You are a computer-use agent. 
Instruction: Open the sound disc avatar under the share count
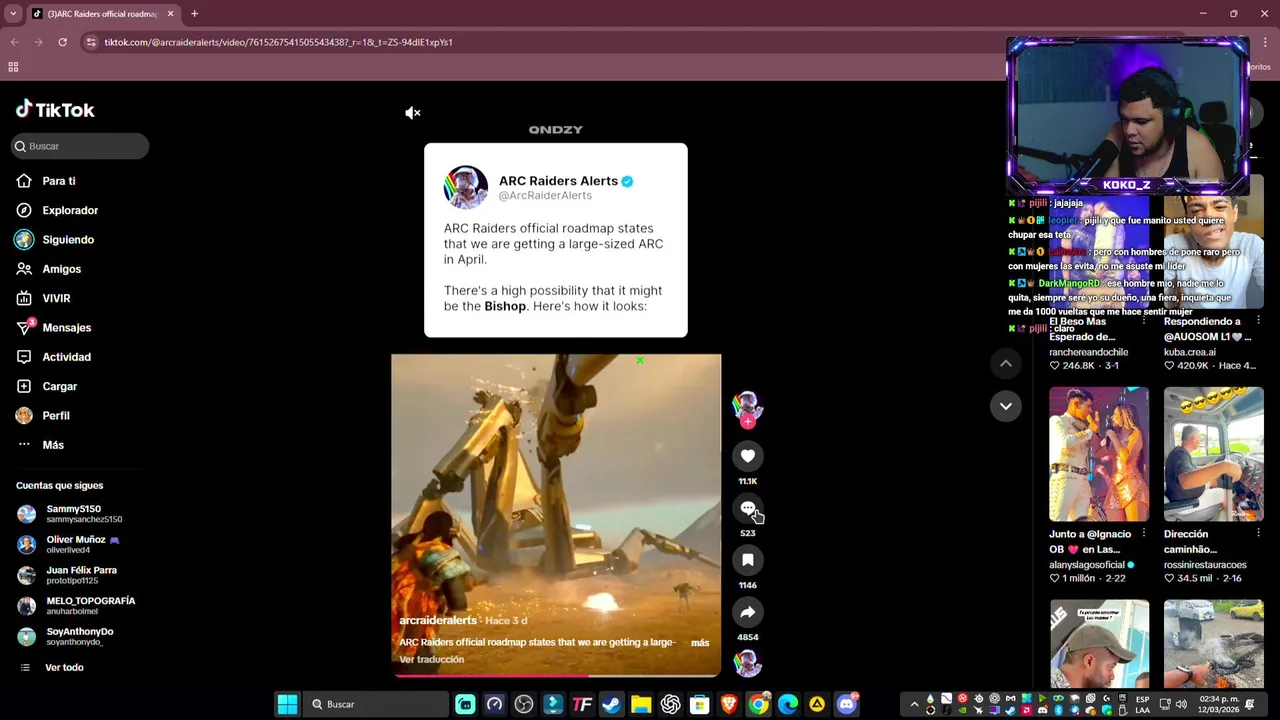pyautogui.click(x=748, y=663)
